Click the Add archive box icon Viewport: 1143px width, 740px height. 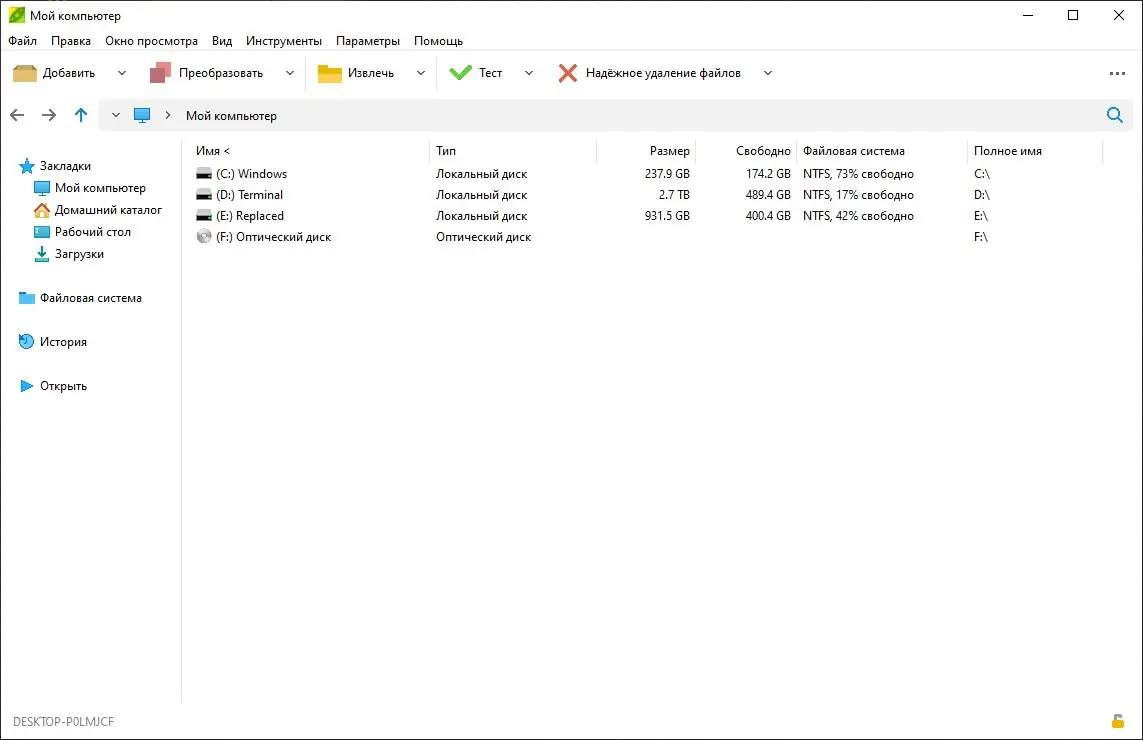pyautogui.click(x=25, y=73)
